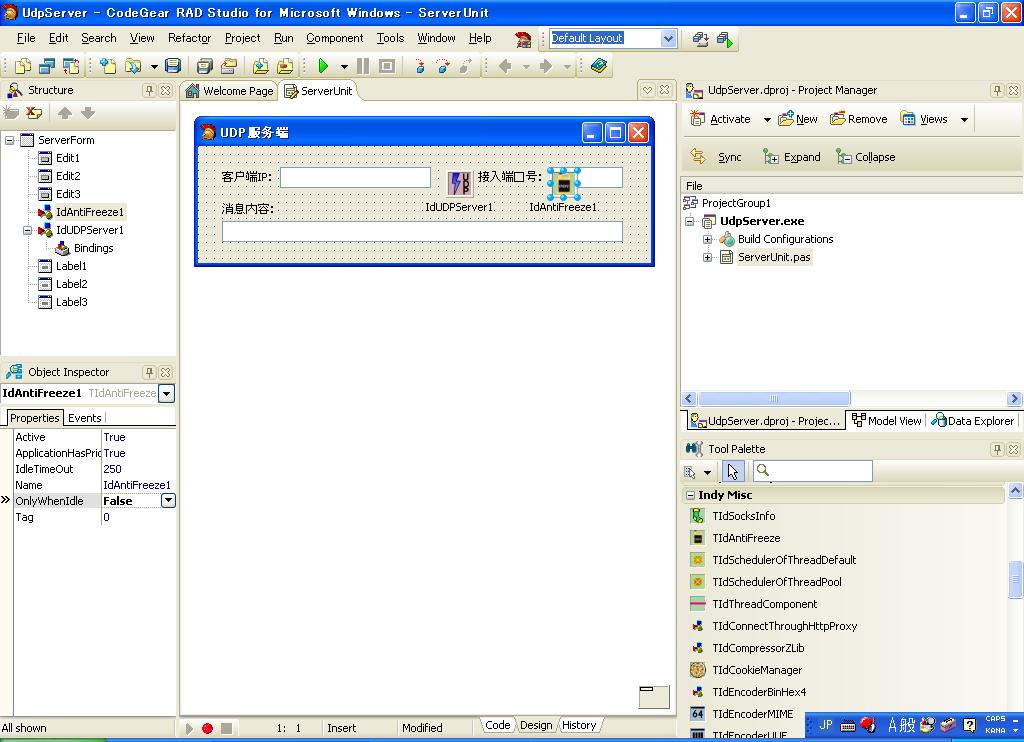Switch to the Events tab in Object Inspector

click(84, 418)
